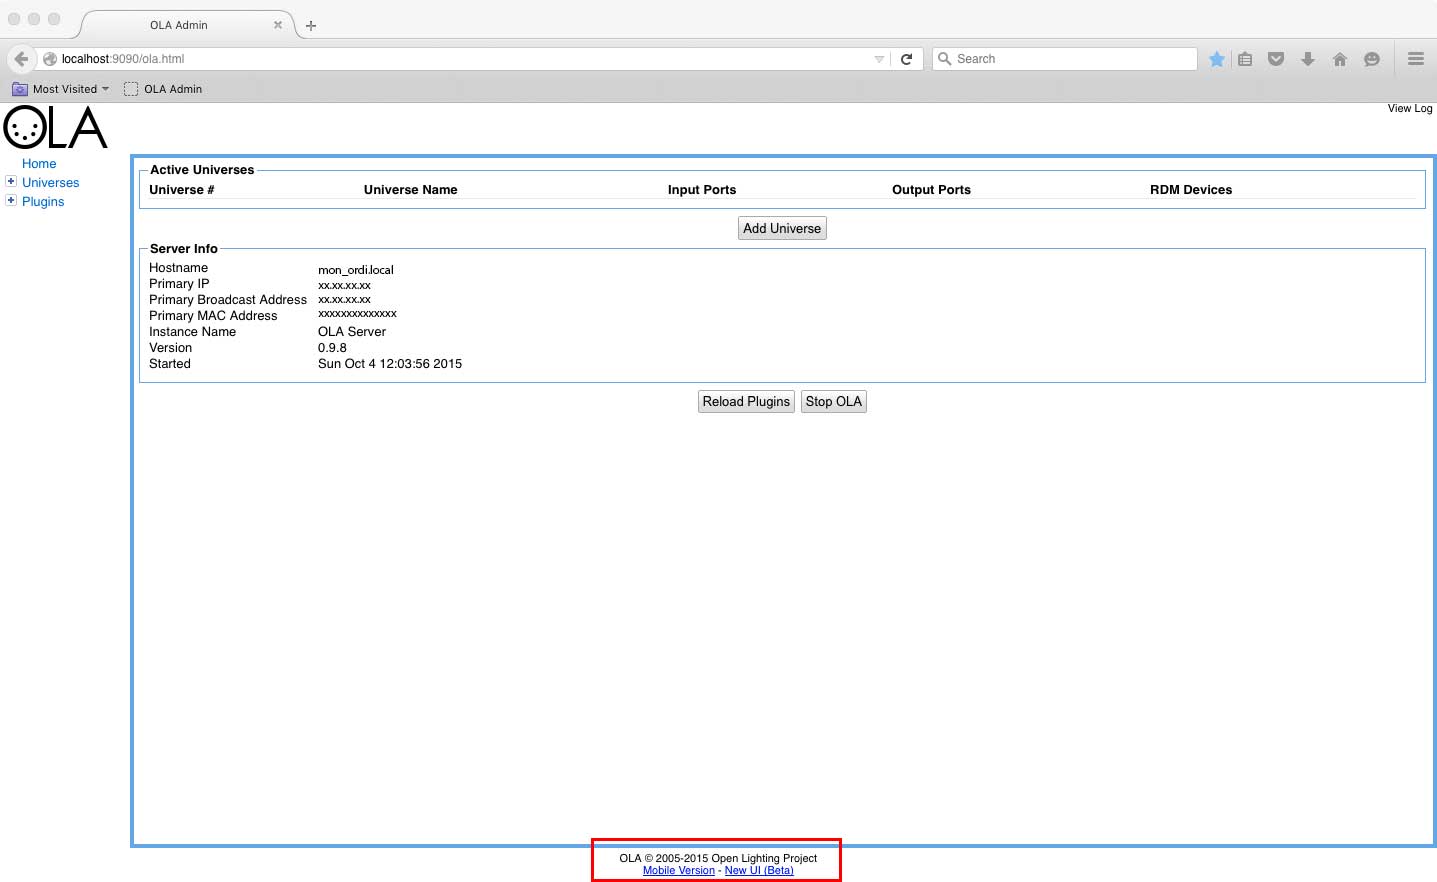1437x882 pixels.
Task: Expand the Plugins tree node
Action: pyautogui.click(x=11, y=201)
